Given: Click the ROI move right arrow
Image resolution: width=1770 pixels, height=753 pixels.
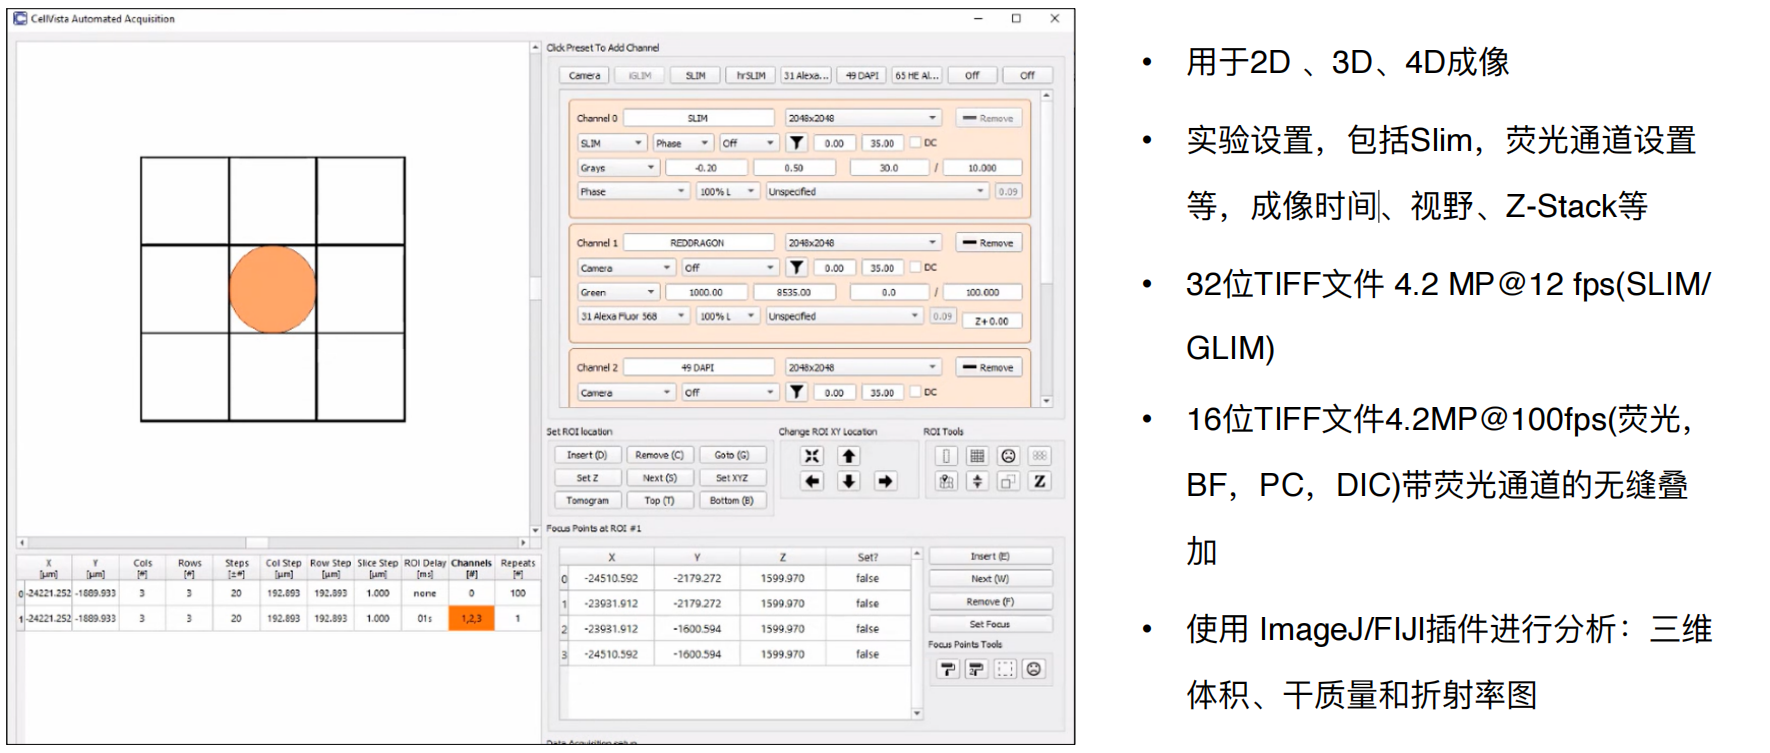Looking at the screenshot, I should (885, 481).
